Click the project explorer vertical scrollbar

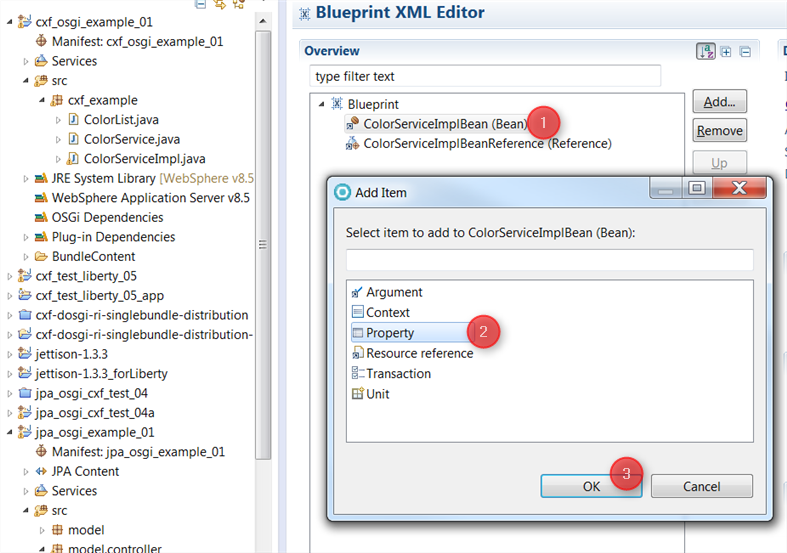pos(263,244)
